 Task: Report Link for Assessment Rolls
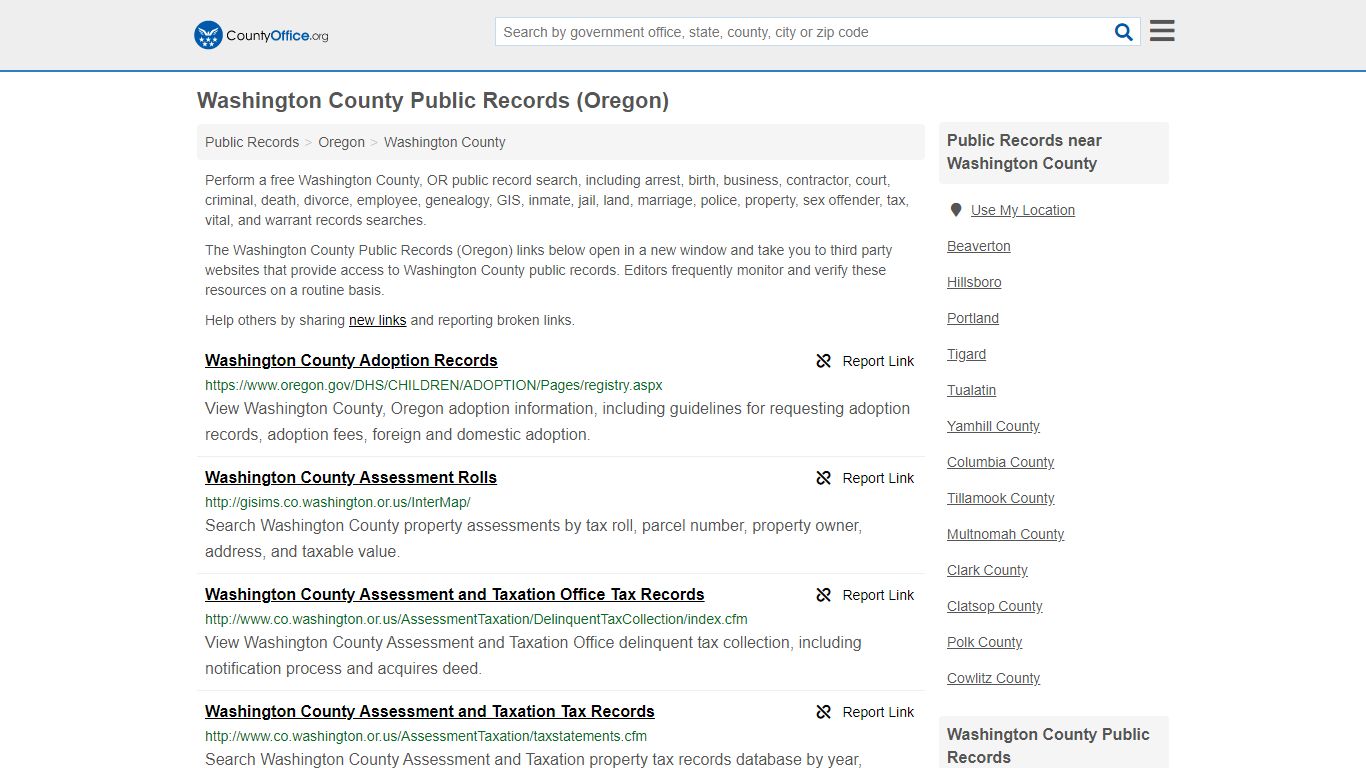pos(878,478)
